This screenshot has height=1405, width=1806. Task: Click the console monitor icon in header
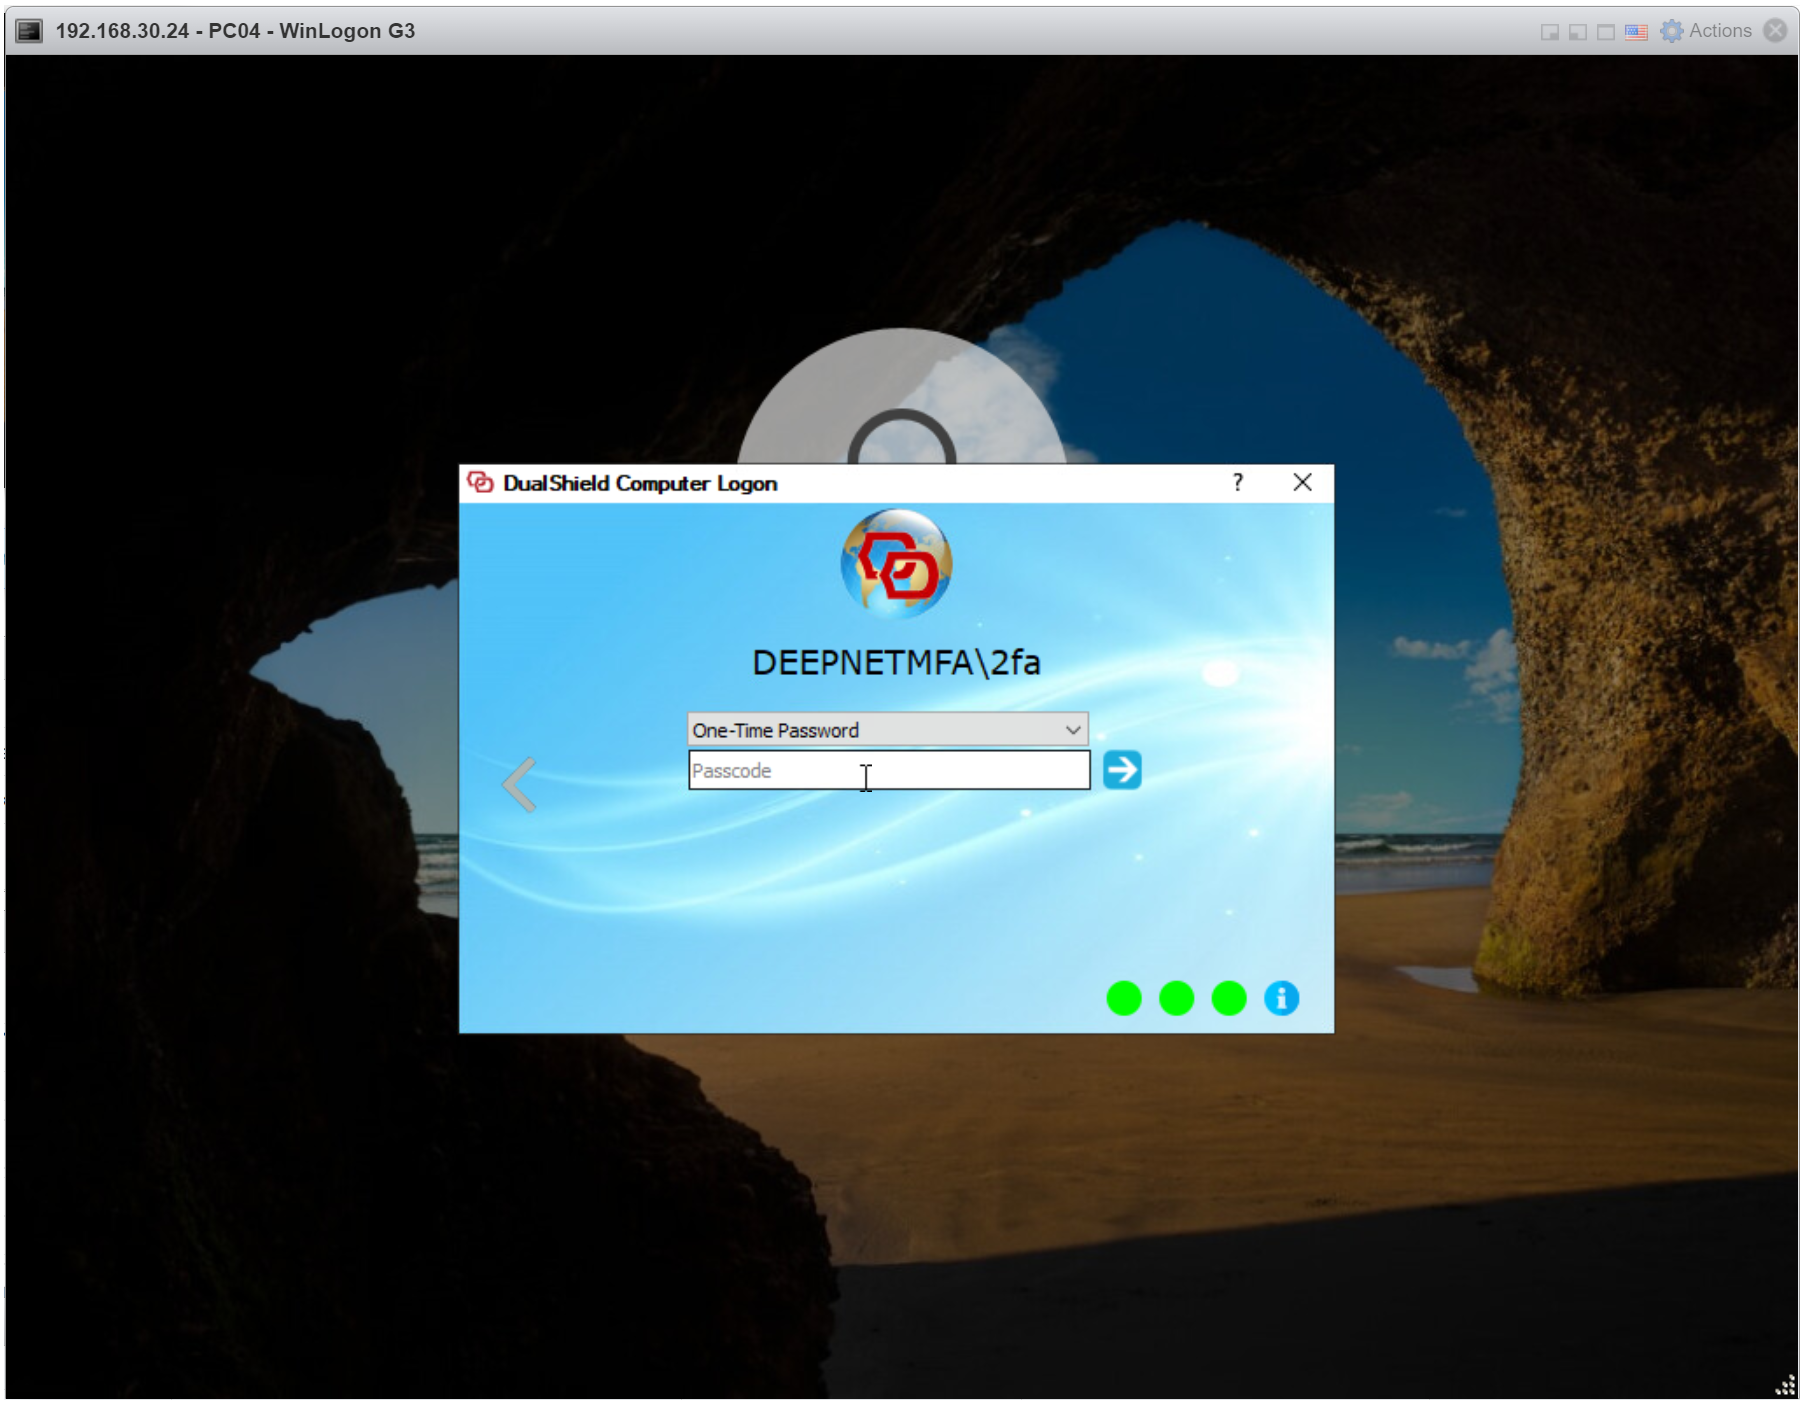click(x=29, y=31)
